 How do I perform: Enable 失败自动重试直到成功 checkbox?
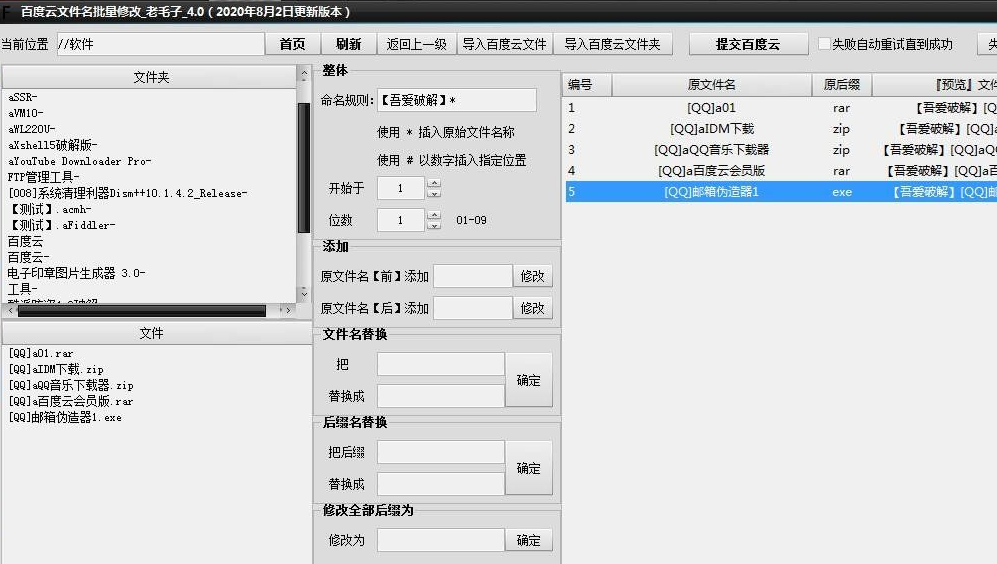[x=824, y=44]
